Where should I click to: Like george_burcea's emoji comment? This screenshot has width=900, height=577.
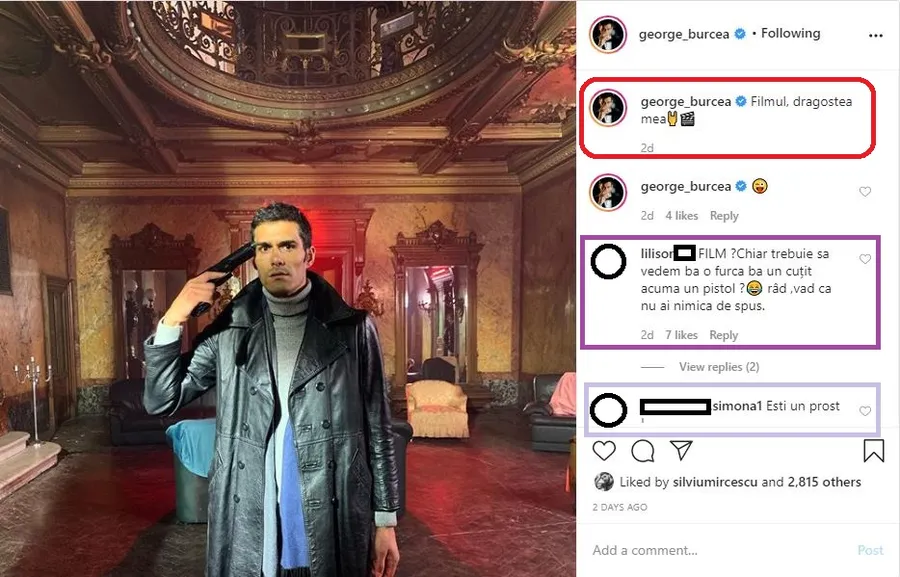tap(865, 192)
